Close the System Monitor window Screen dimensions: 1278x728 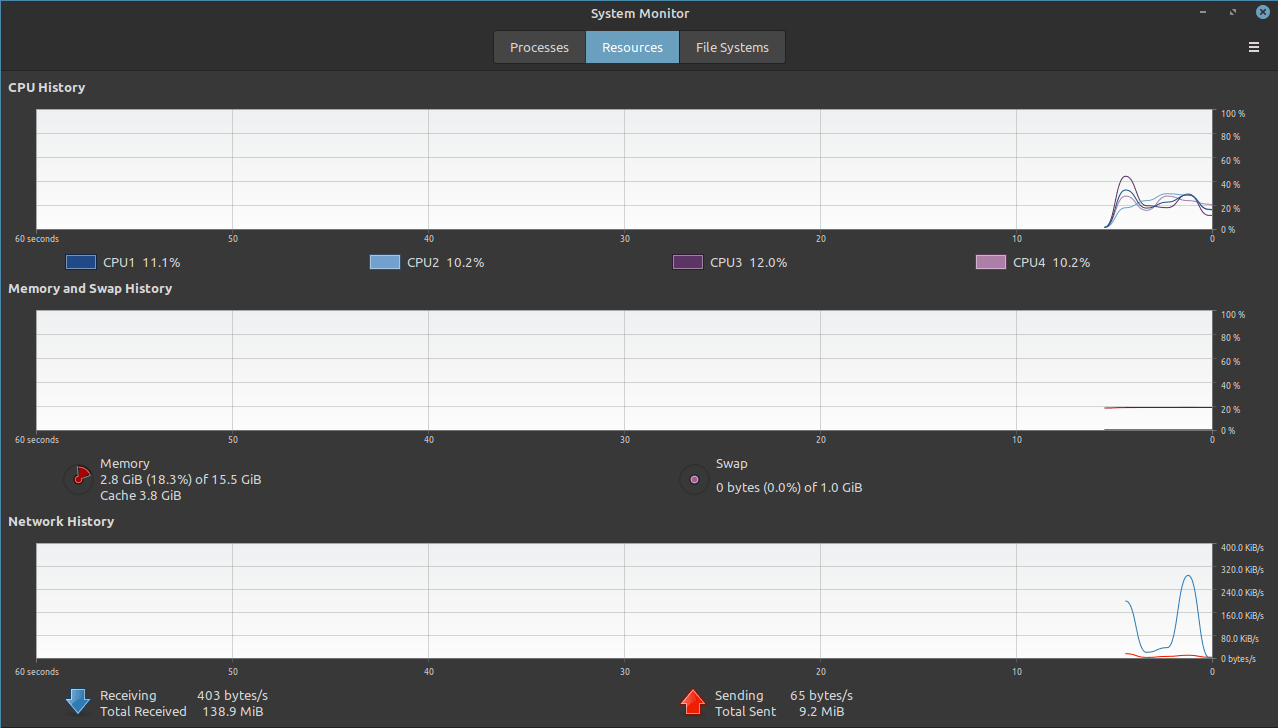pos(1262,12)
